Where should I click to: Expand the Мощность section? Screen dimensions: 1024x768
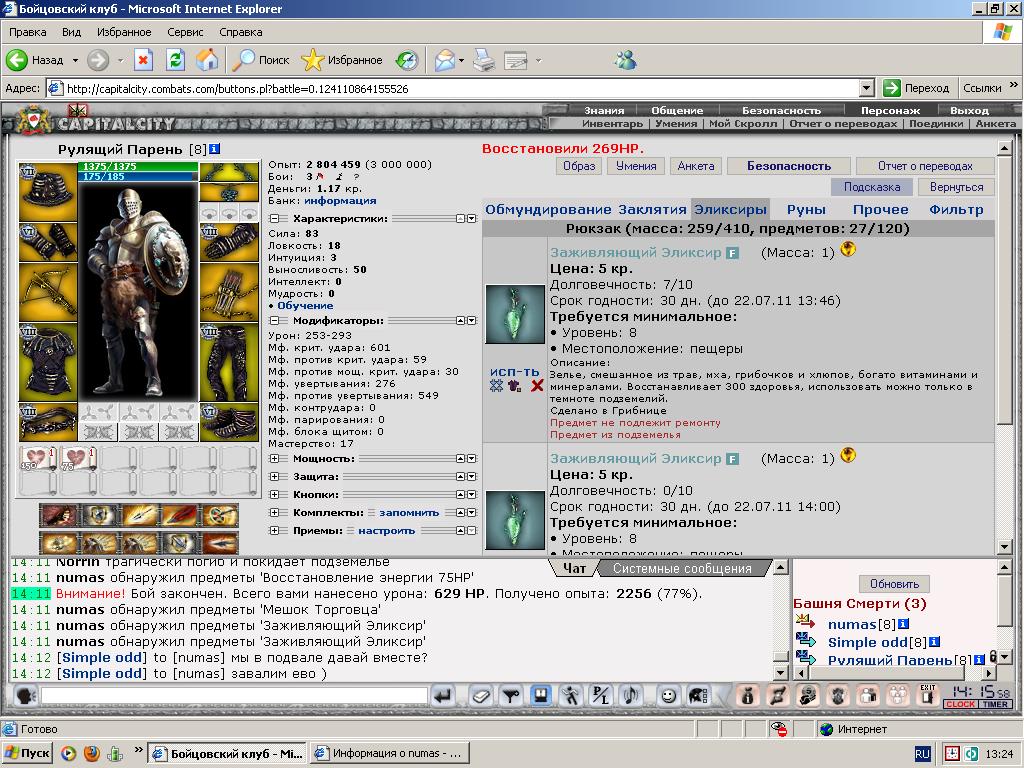pos(274,459)
